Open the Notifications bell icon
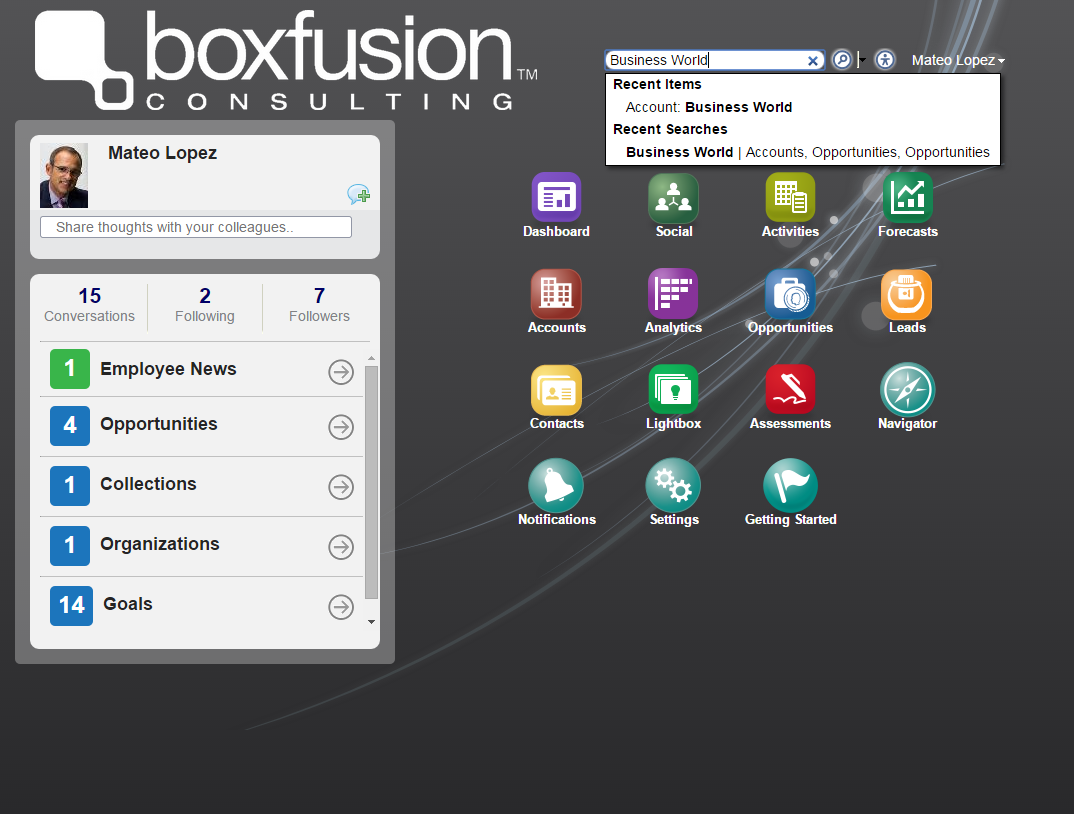Image resolution: width=1074 pixels, height=814 pixels. tap(556, 486)
